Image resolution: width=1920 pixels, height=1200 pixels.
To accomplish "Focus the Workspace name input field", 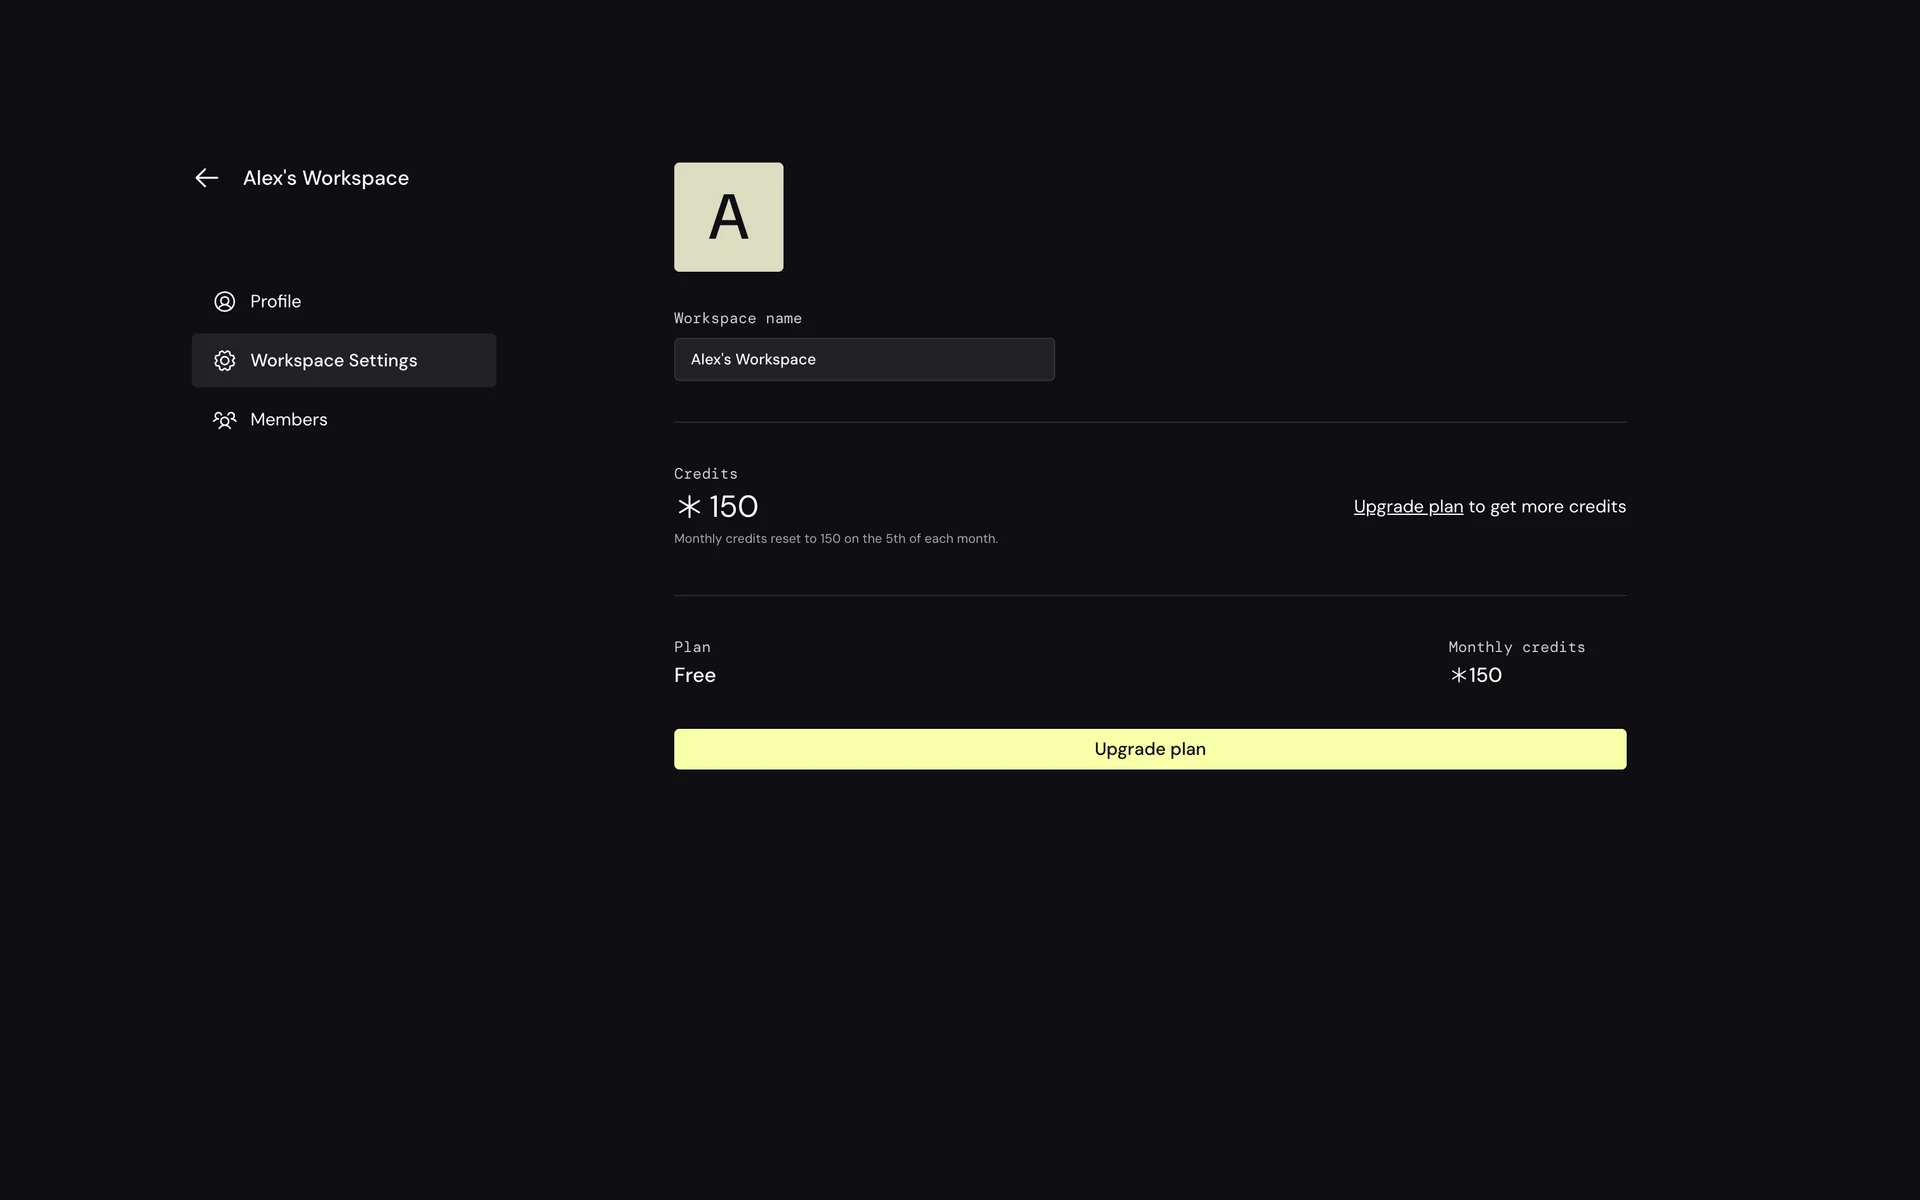I will pyautogui.click(x=864, y=359).
